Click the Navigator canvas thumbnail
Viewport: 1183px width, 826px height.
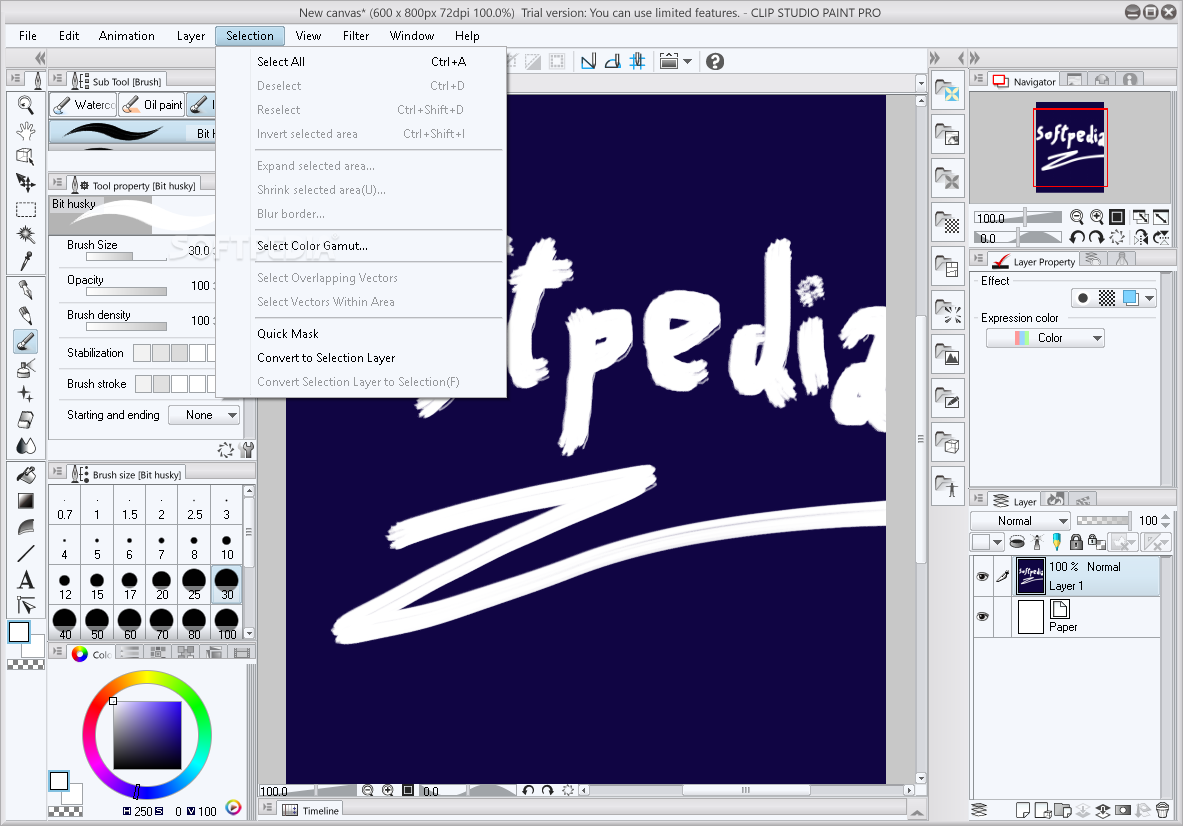(x=1070, y=147)
